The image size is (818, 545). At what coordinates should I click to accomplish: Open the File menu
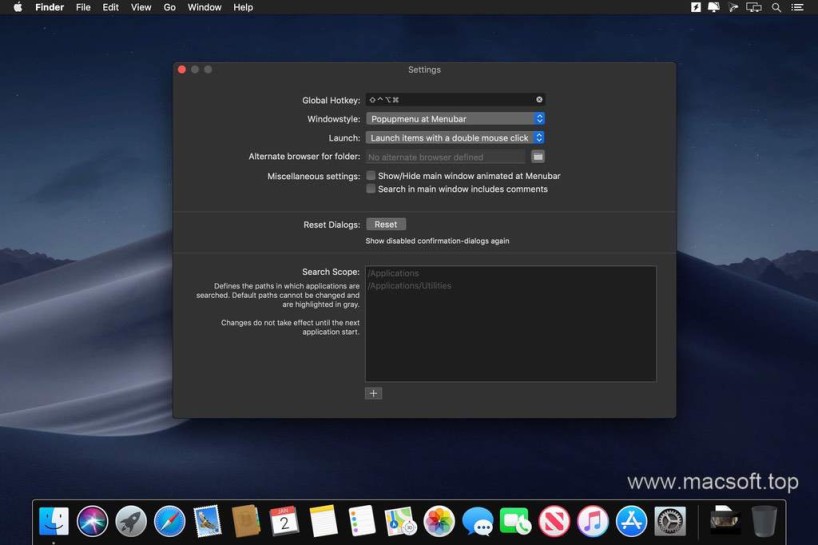(83, 7)
